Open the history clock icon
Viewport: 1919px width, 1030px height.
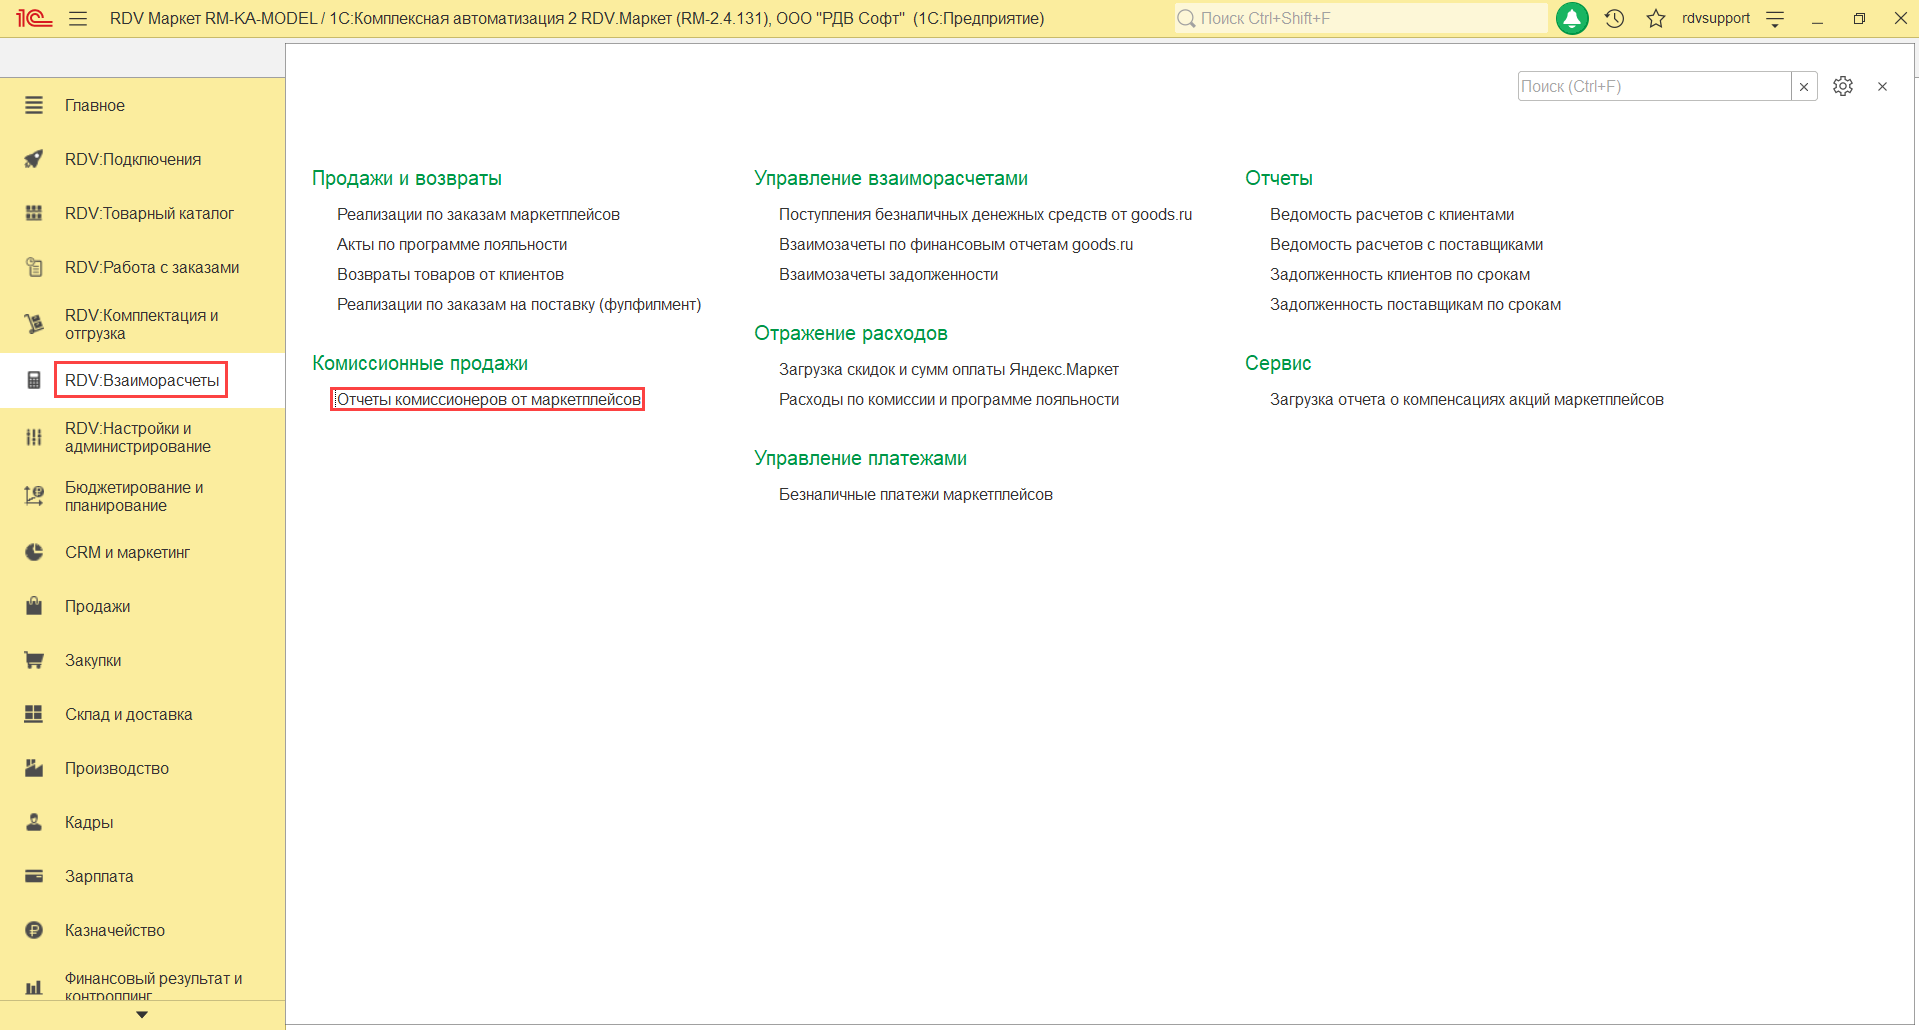1614,18
